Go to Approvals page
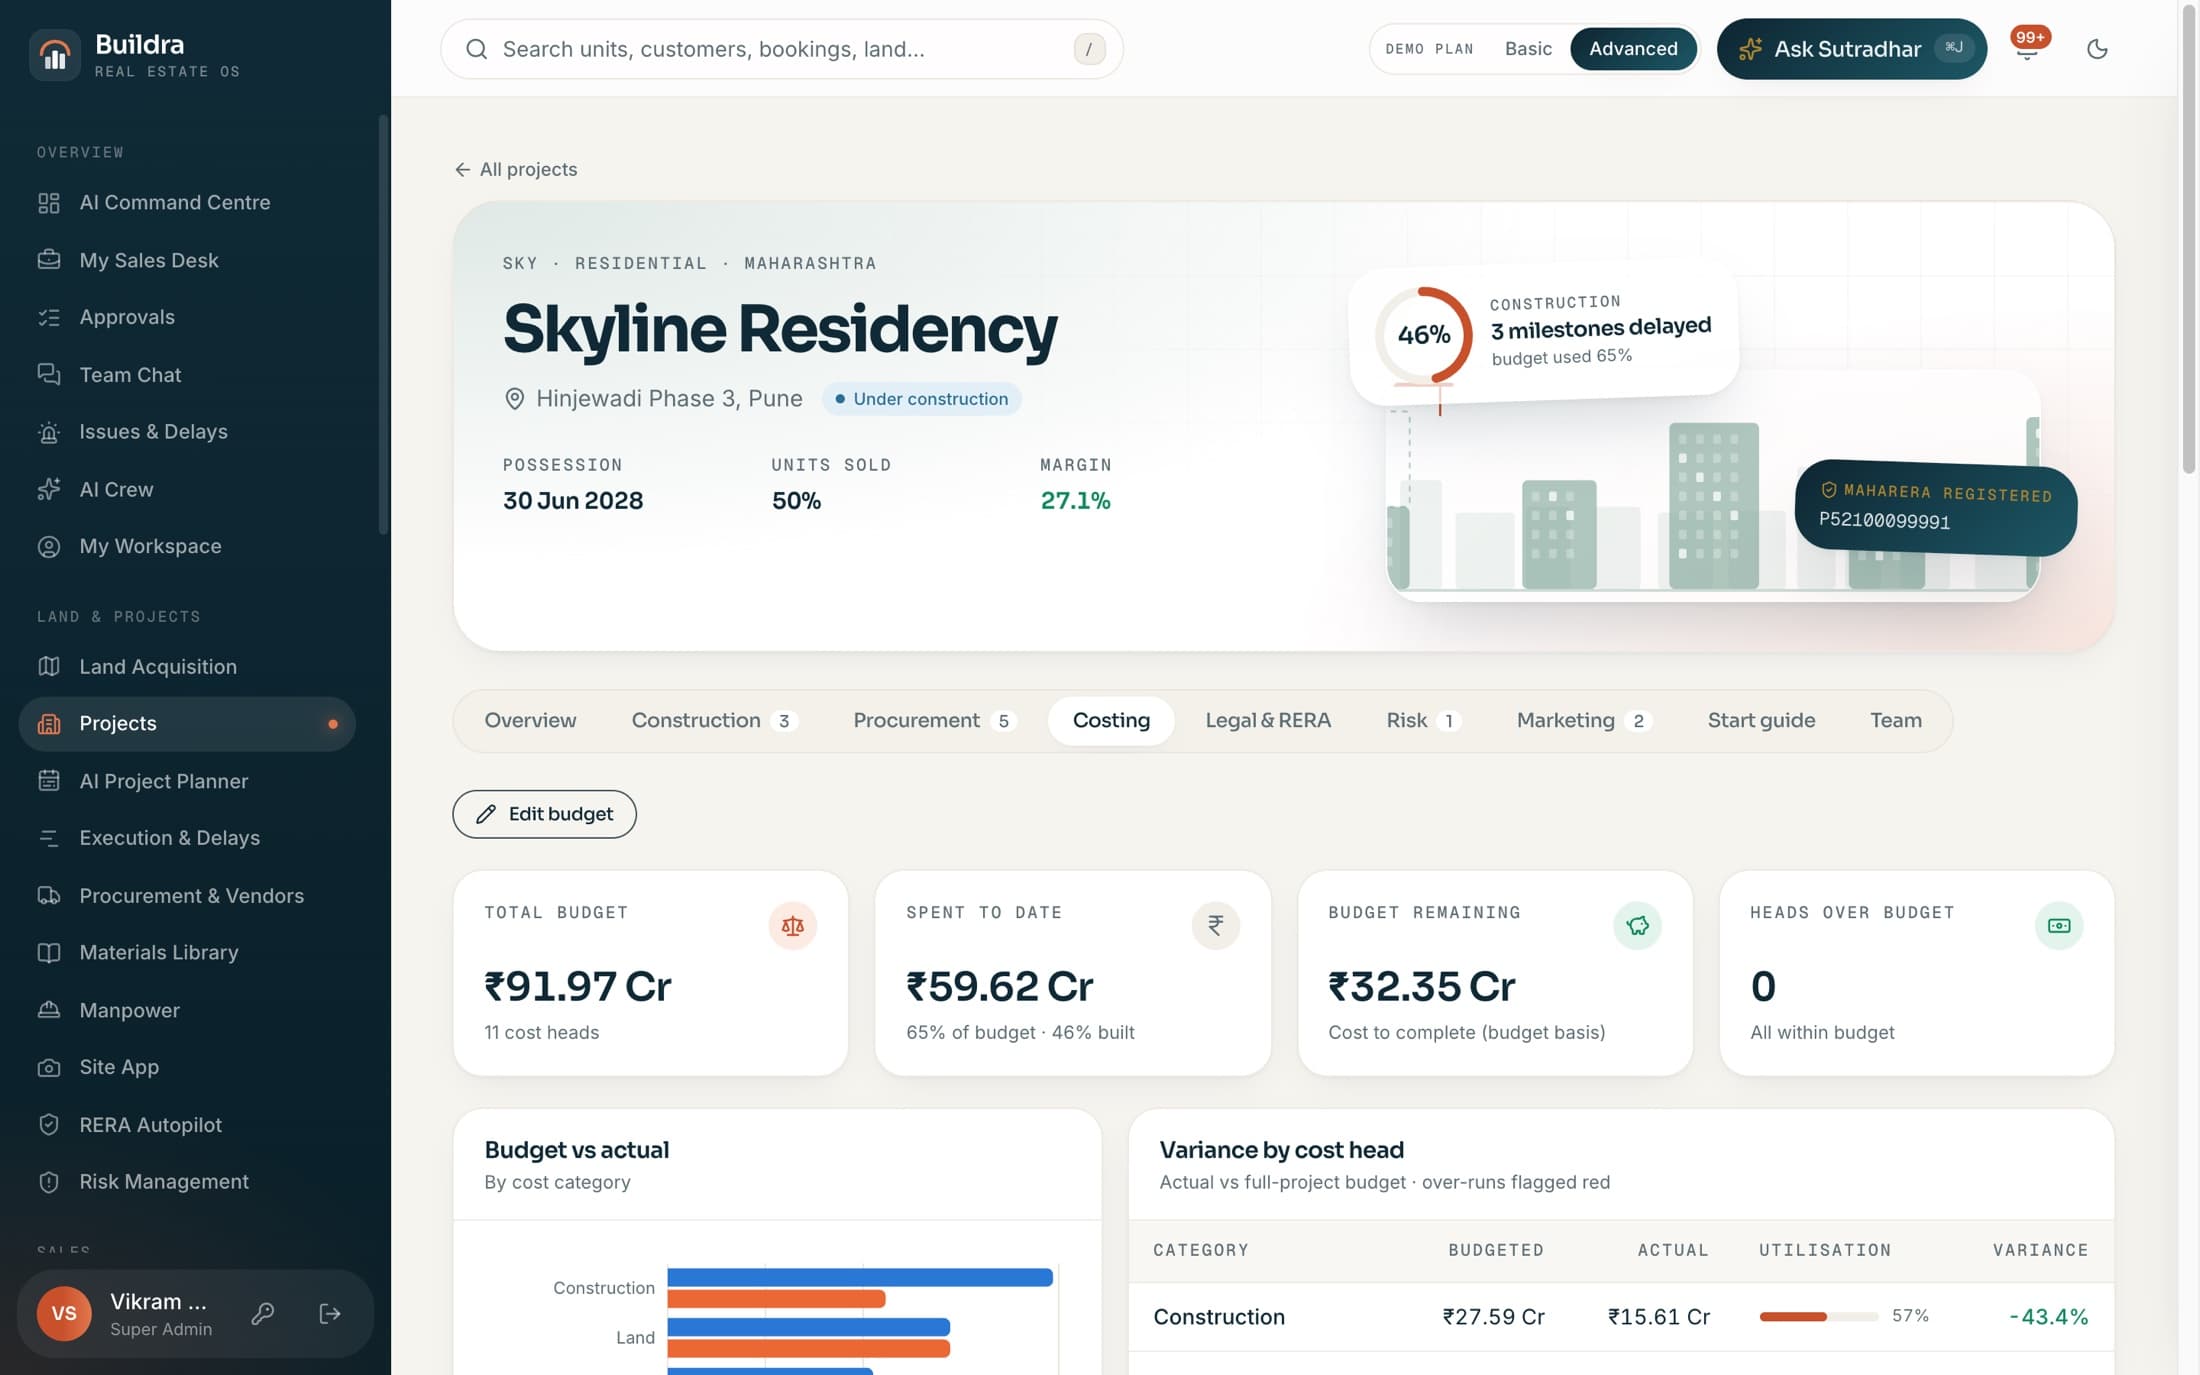 tap(187, 317)
